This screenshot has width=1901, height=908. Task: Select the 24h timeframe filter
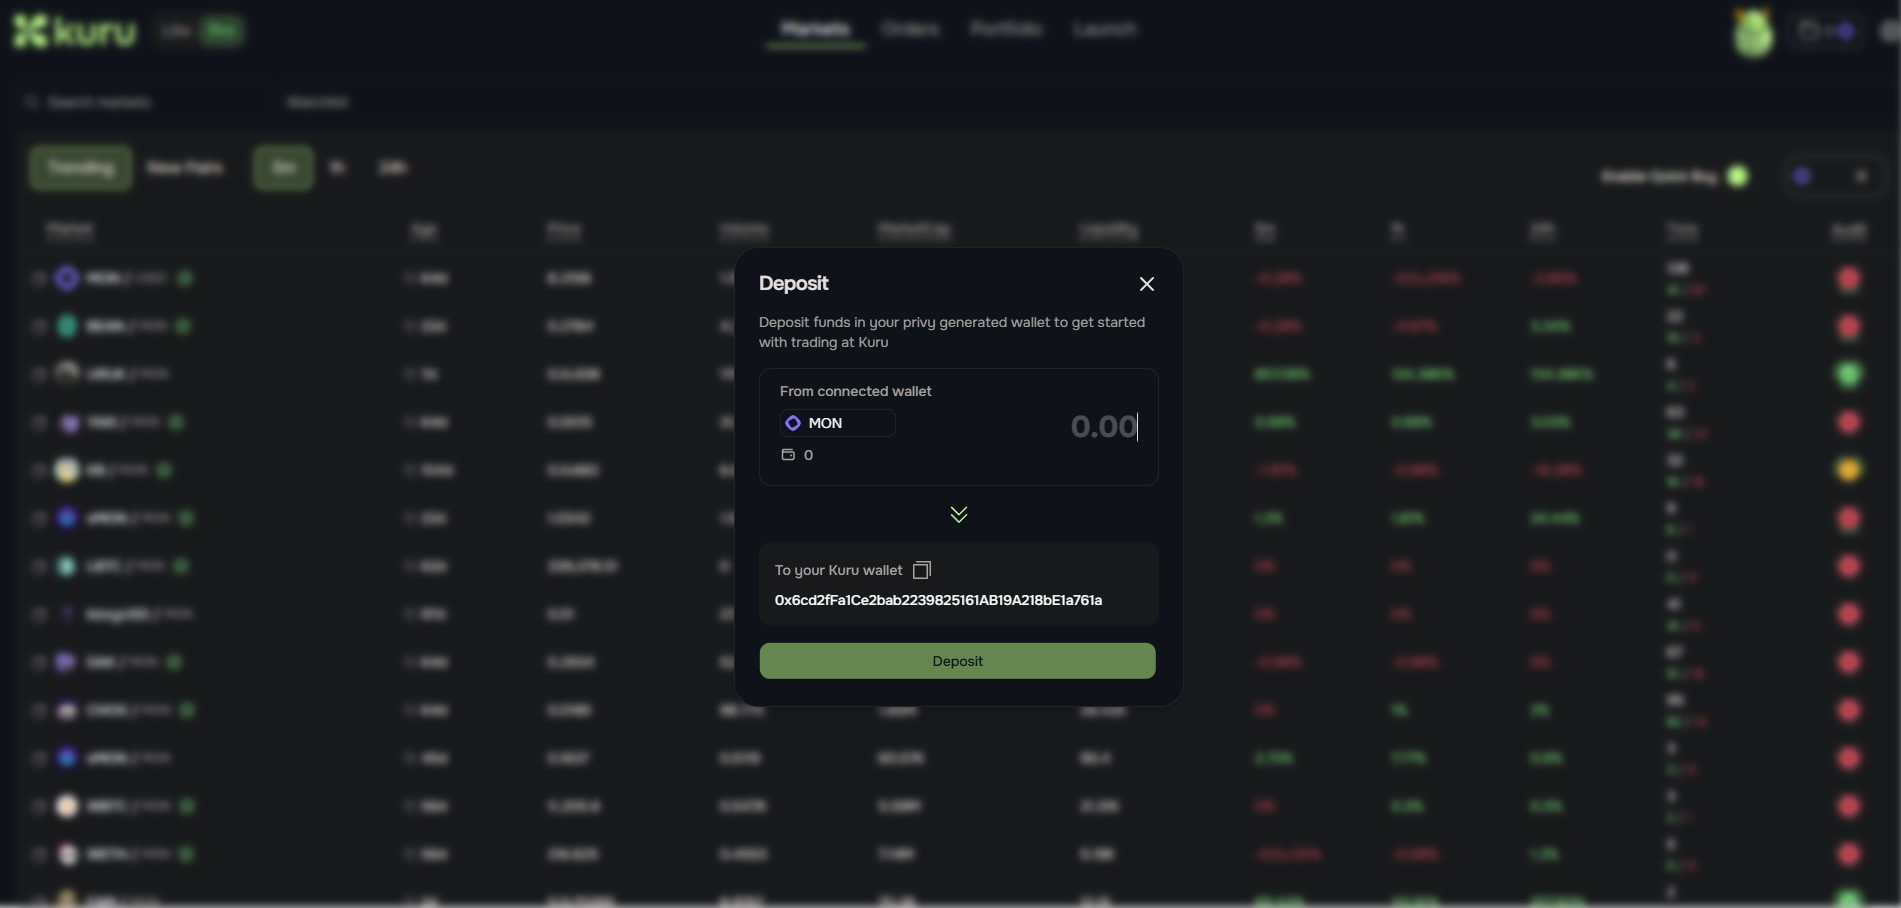pos(392,167)
